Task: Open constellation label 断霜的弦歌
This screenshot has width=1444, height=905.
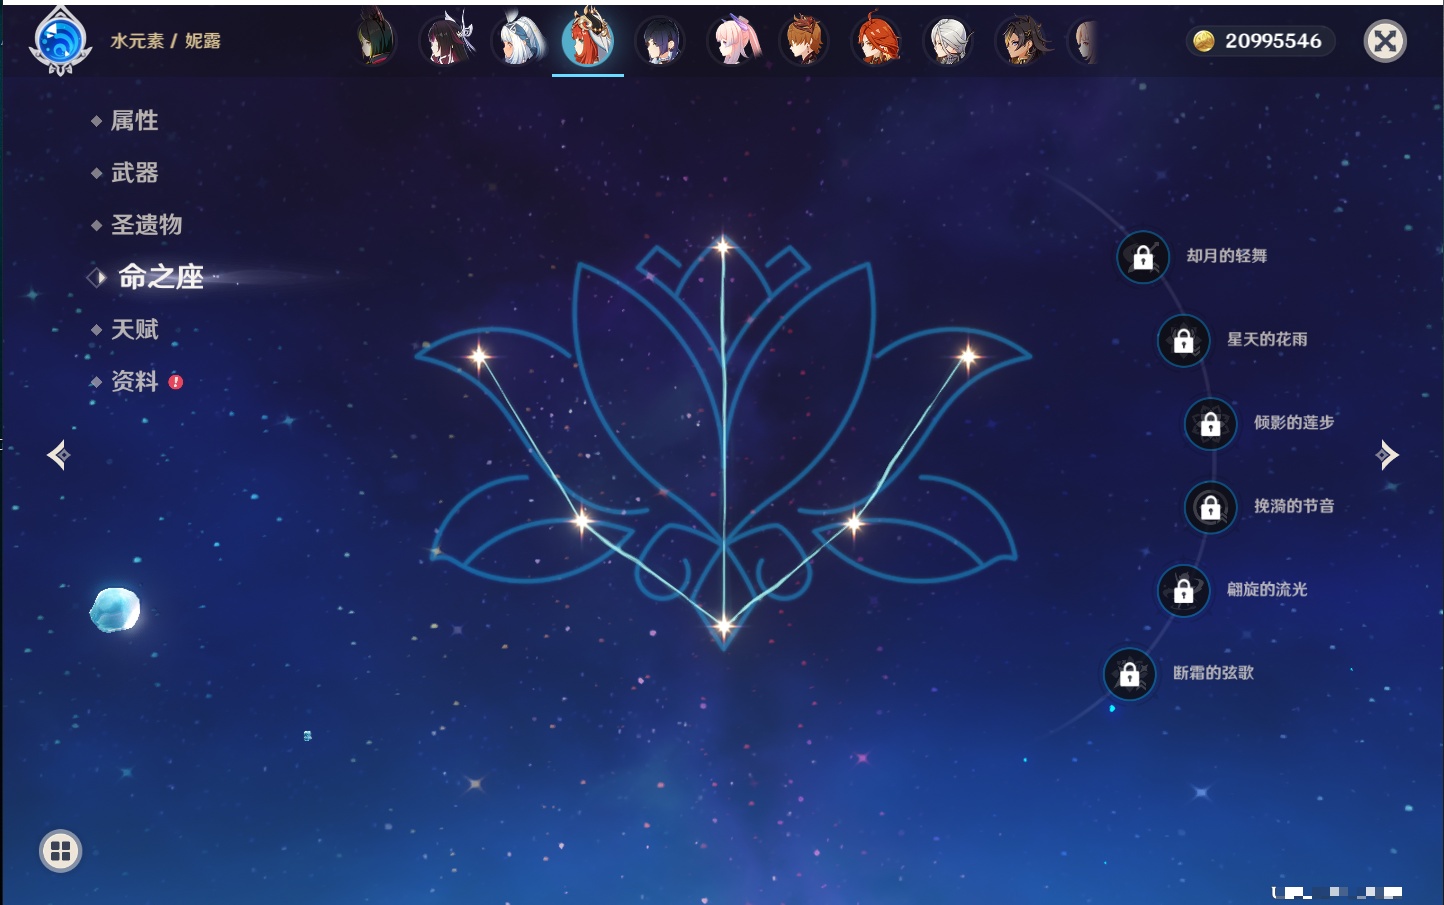Action: click(1213, 673)
